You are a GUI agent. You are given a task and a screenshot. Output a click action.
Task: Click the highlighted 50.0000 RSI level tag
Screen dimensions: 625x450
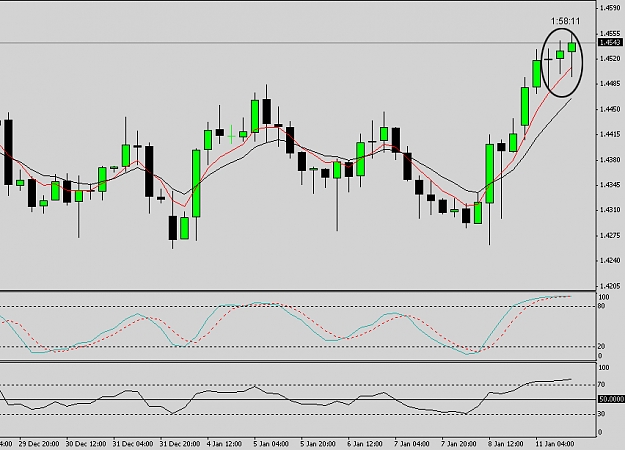click(x=611, y=399)
